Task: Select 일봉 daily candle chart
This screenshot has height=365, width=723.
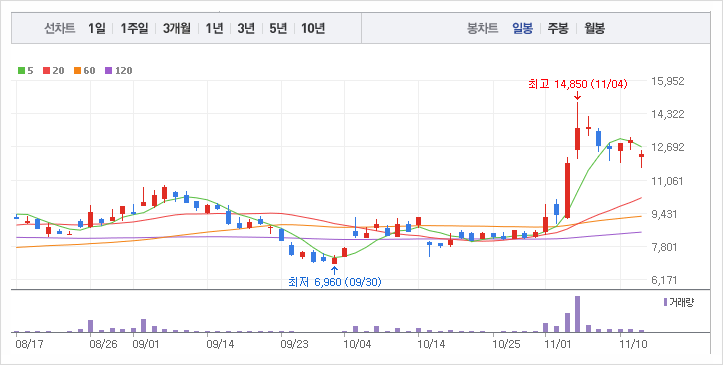Action: (x=522, y=29)
